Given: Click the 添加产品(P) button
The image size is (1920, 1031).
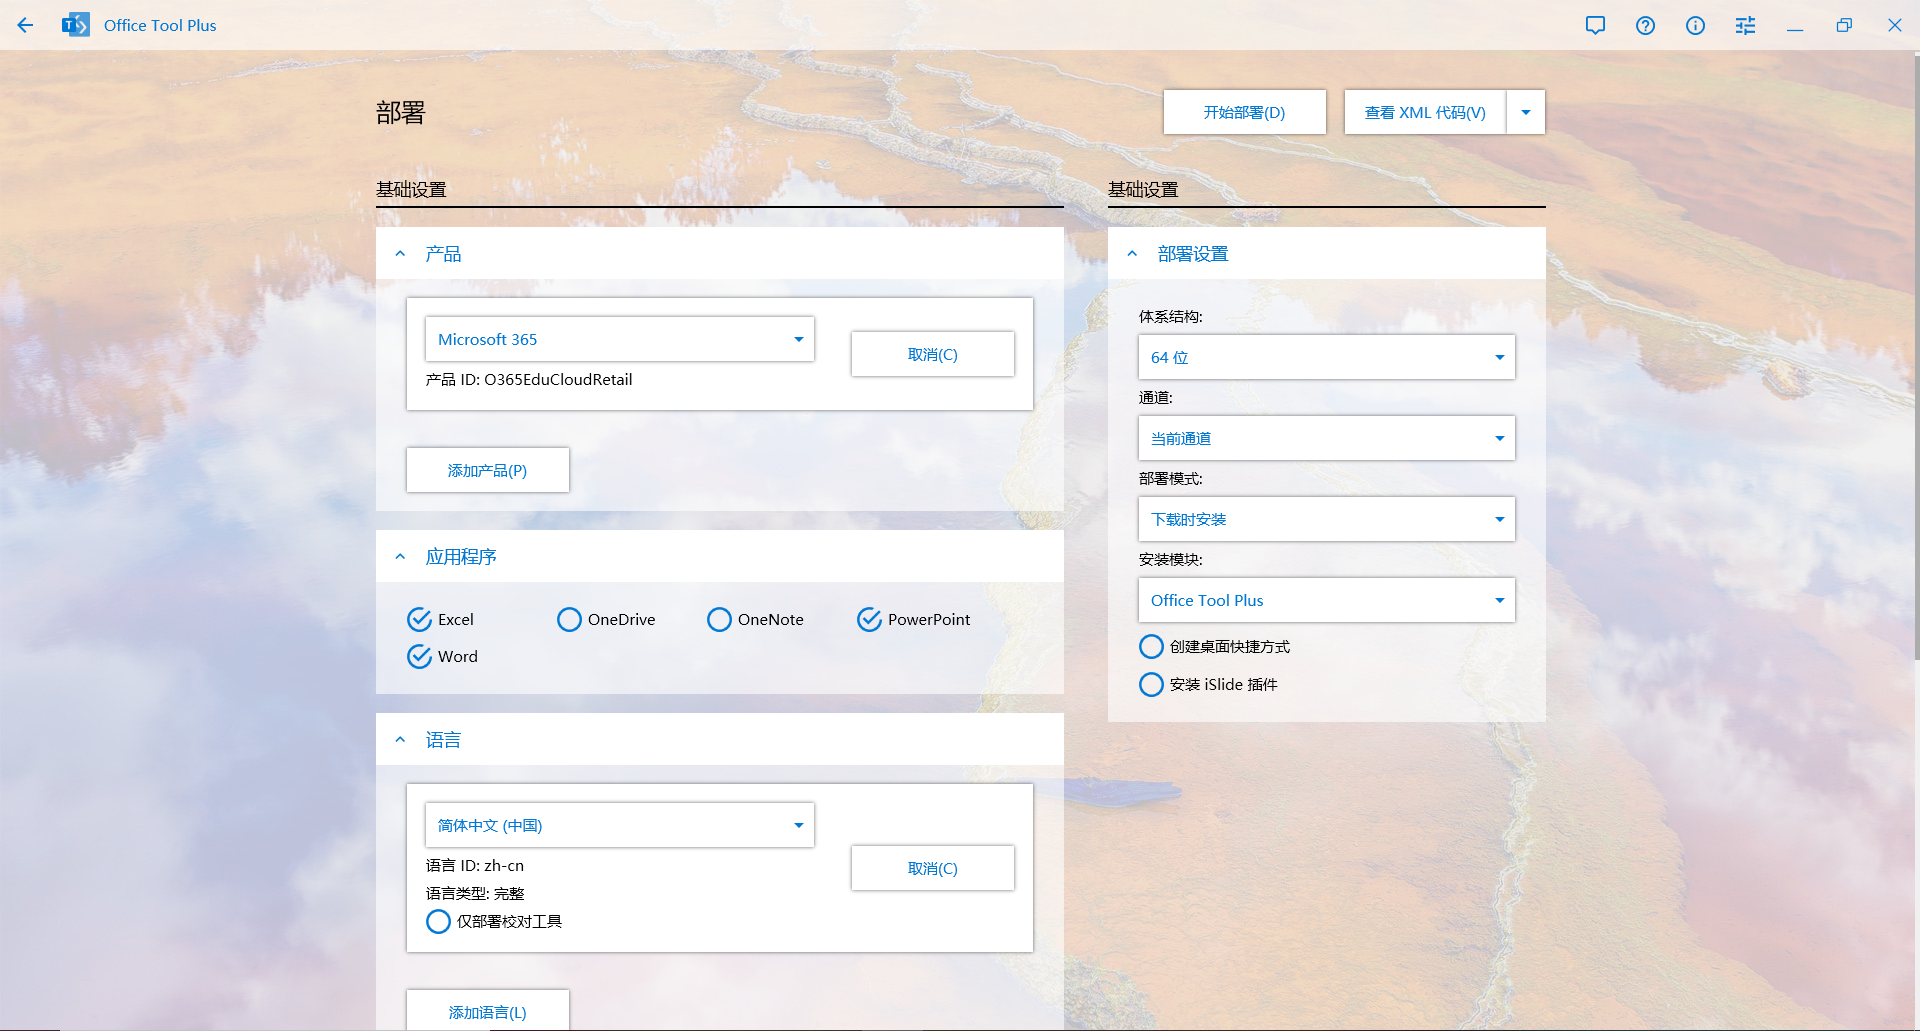Looking at the screenshot, I should pos(487,470).
